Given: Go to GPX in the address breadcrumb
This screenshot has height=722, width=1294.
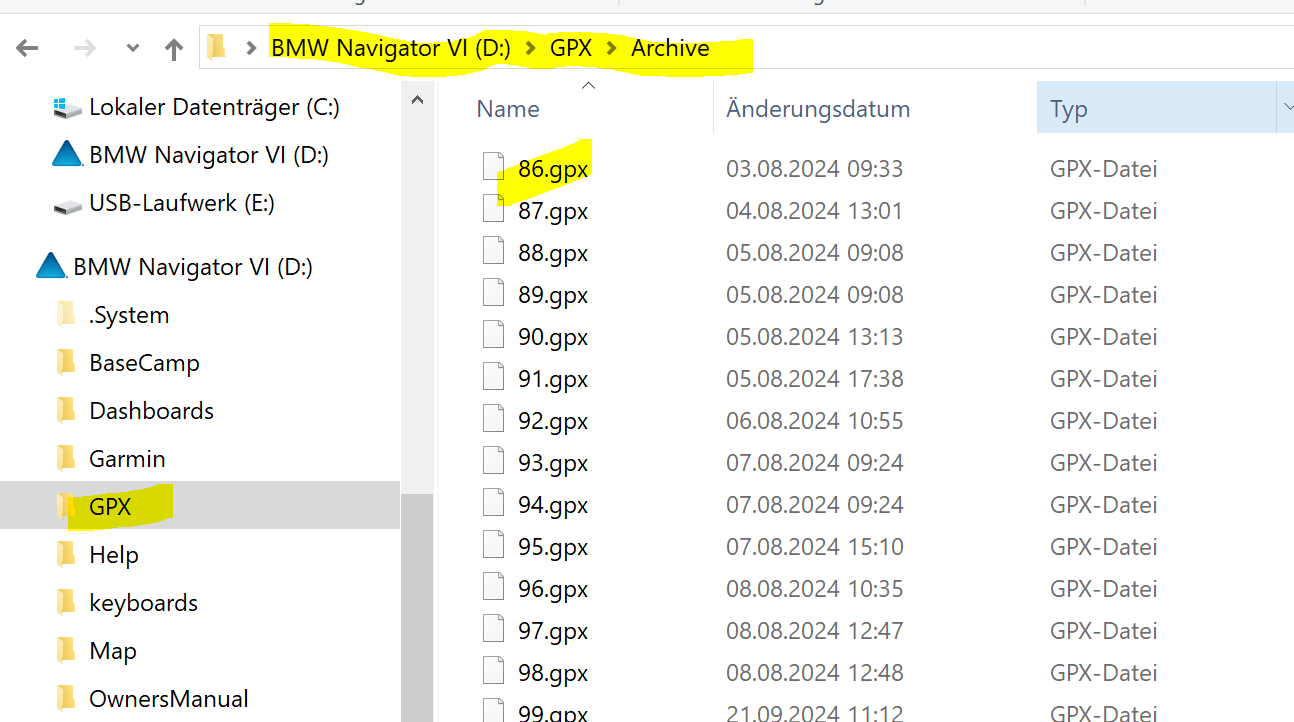Looking at the screenshot, I should 570,48.
